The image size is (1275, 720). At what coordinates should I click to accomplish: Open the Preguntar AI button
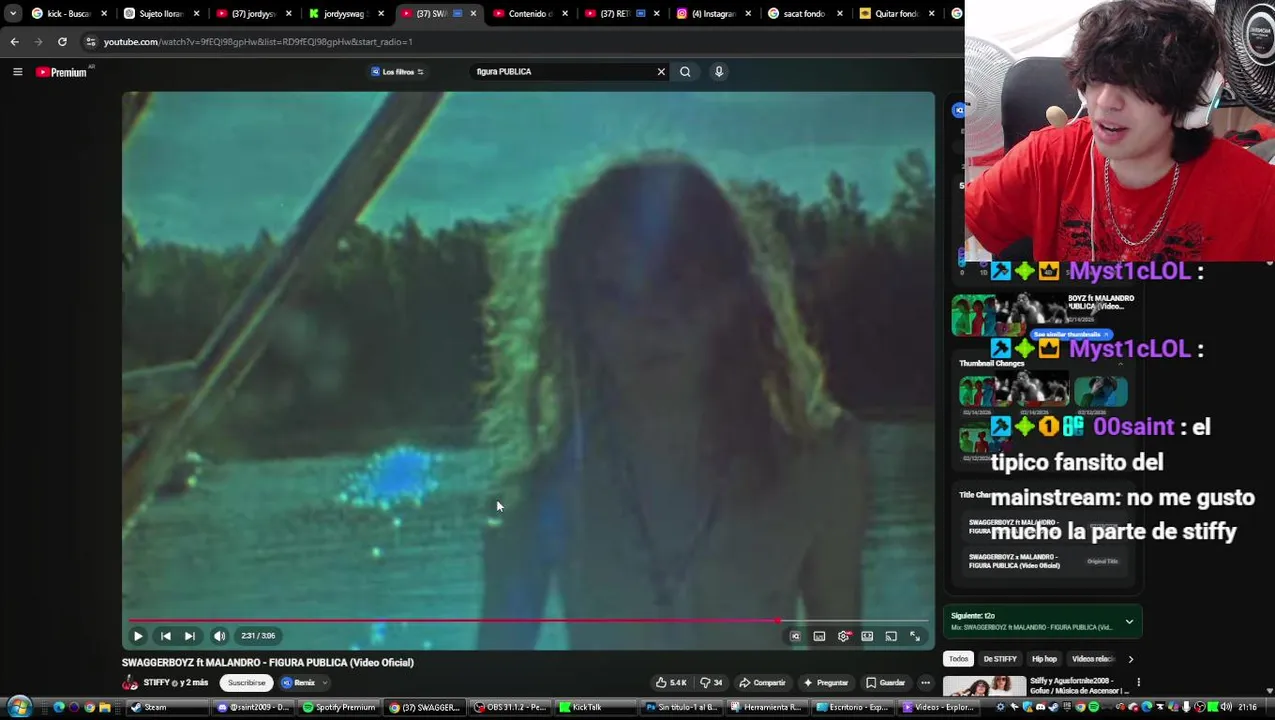[826, 683]
